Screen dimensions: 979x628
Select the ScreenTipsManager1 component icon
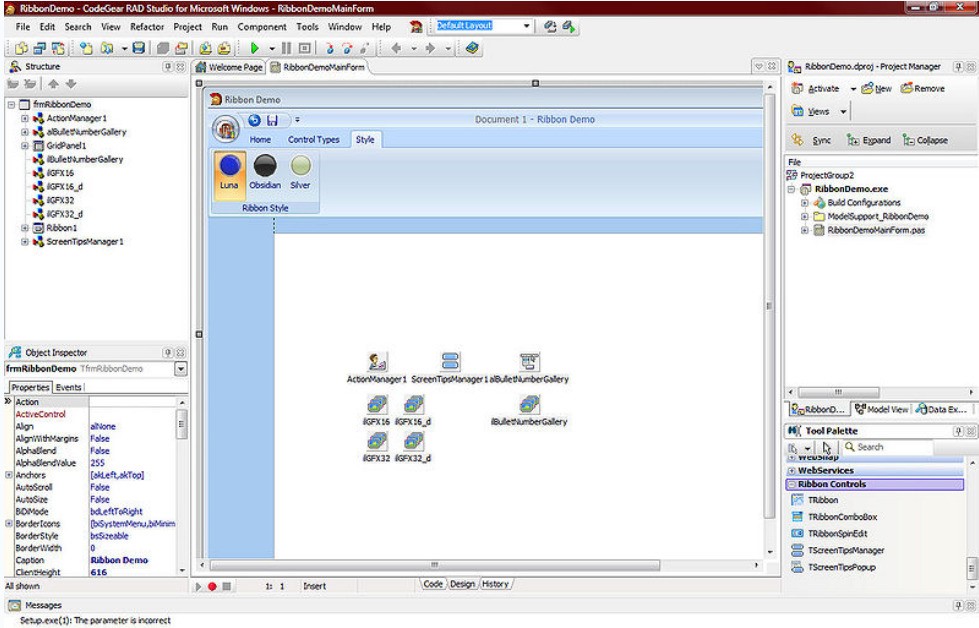tap(450, 363)
